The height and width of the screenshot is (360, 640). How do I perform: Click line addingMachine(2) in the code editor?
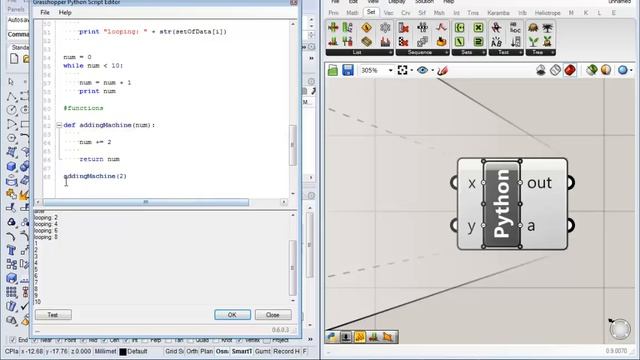(95, 176)
